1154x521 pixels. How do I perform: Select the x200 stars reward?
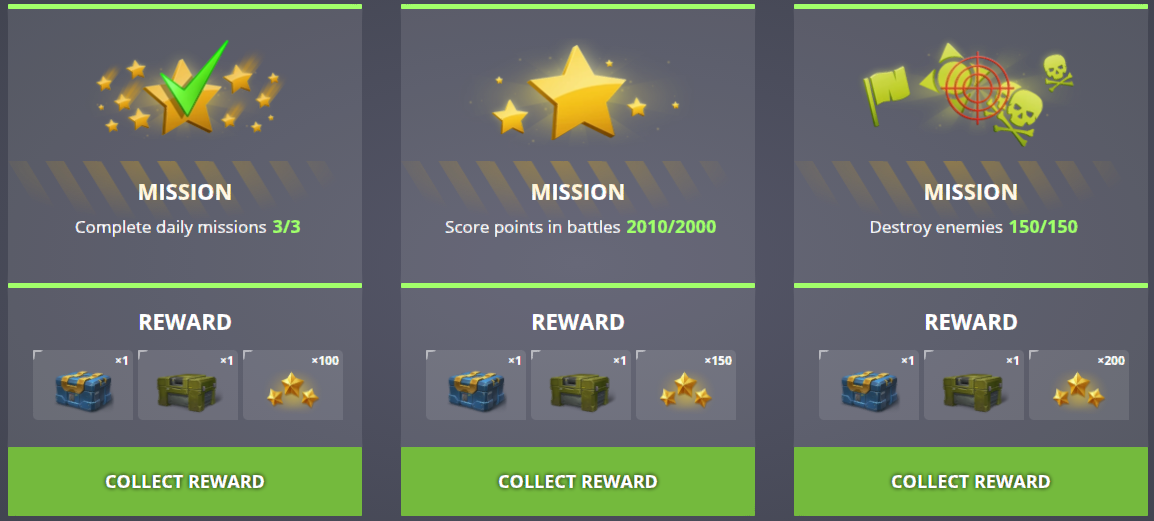(1079, 385)
